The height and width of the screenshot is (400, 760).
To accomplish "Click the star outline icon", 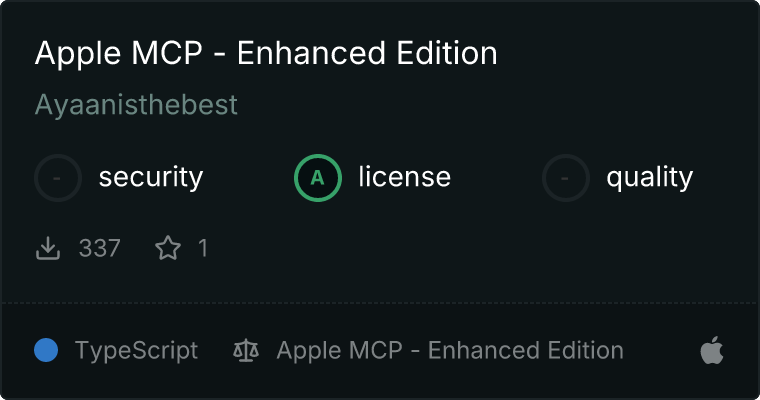I will click(168, 248).
